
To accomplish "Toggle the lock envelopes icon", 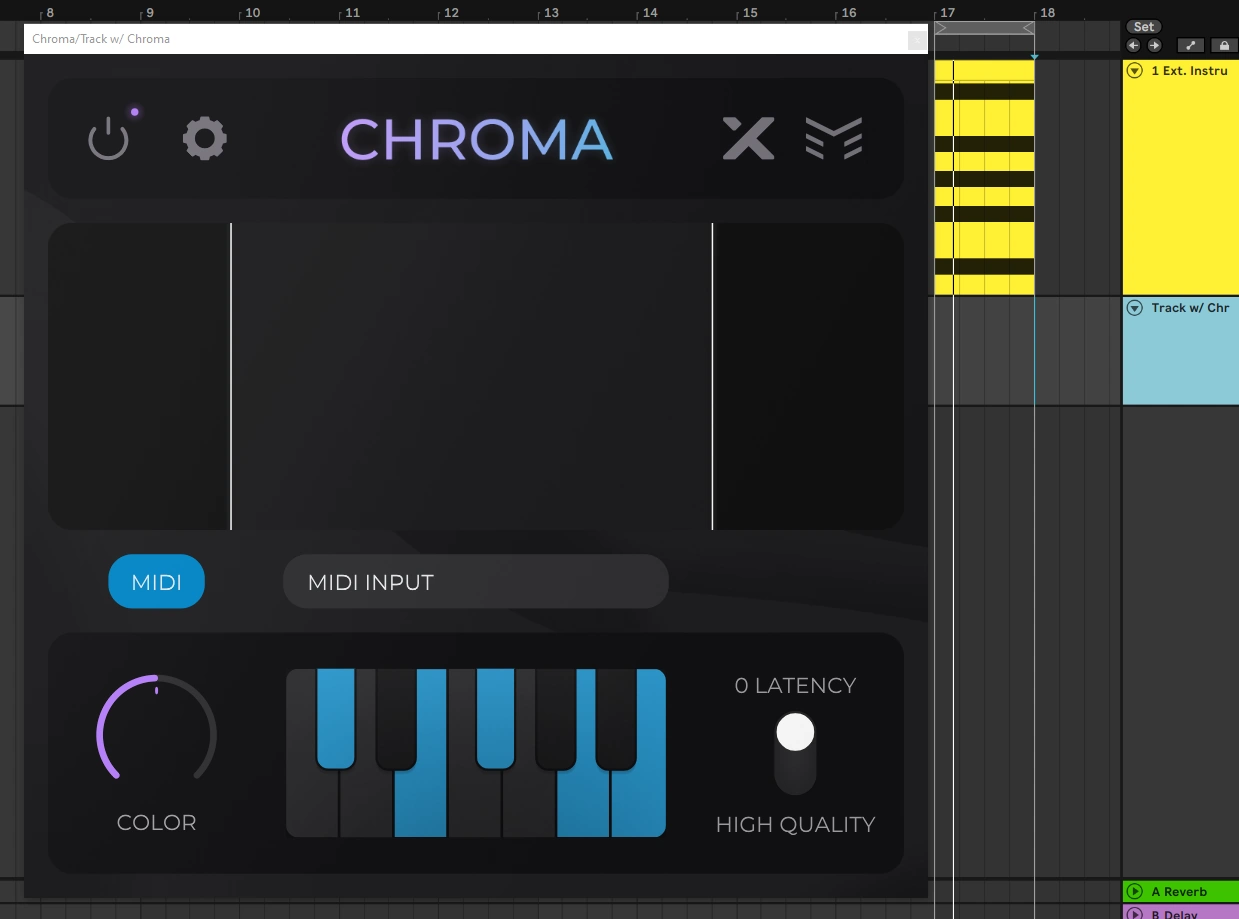I will pyautogui.click(x=1223, y=45).
